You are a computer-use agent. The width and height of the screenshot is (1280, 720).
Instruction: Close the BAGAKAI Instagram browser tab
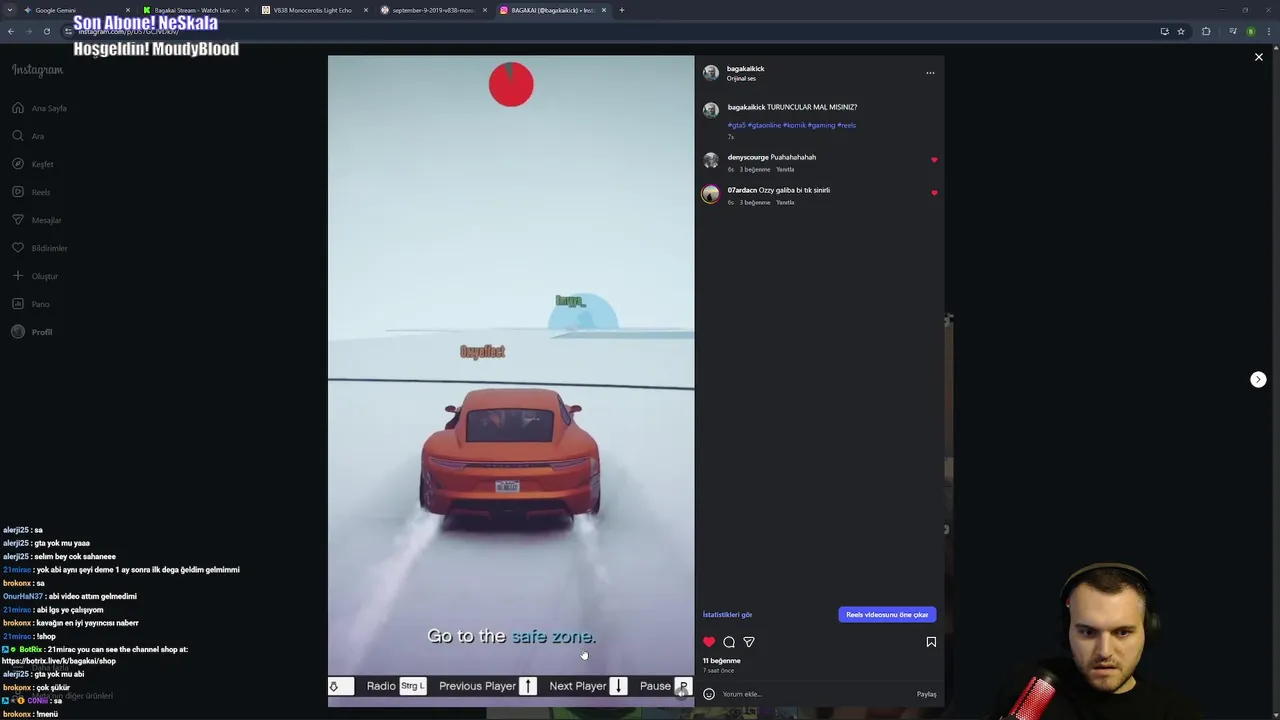[604, 10]
